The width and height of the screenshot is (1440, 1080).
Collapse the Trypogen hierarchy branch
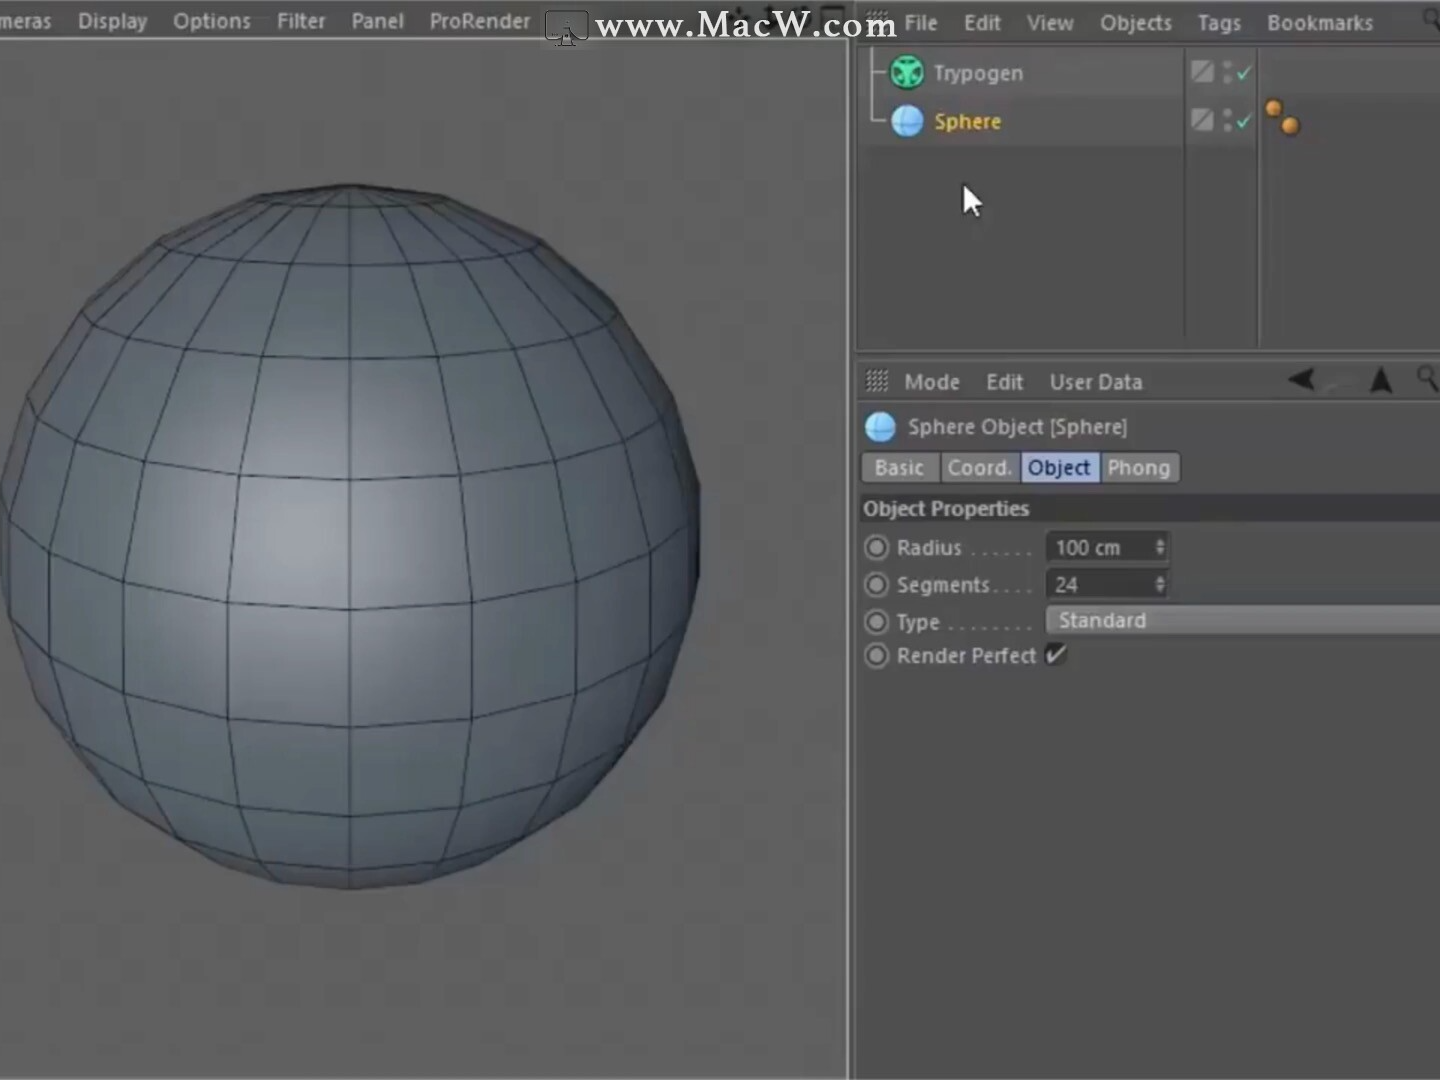870,72
